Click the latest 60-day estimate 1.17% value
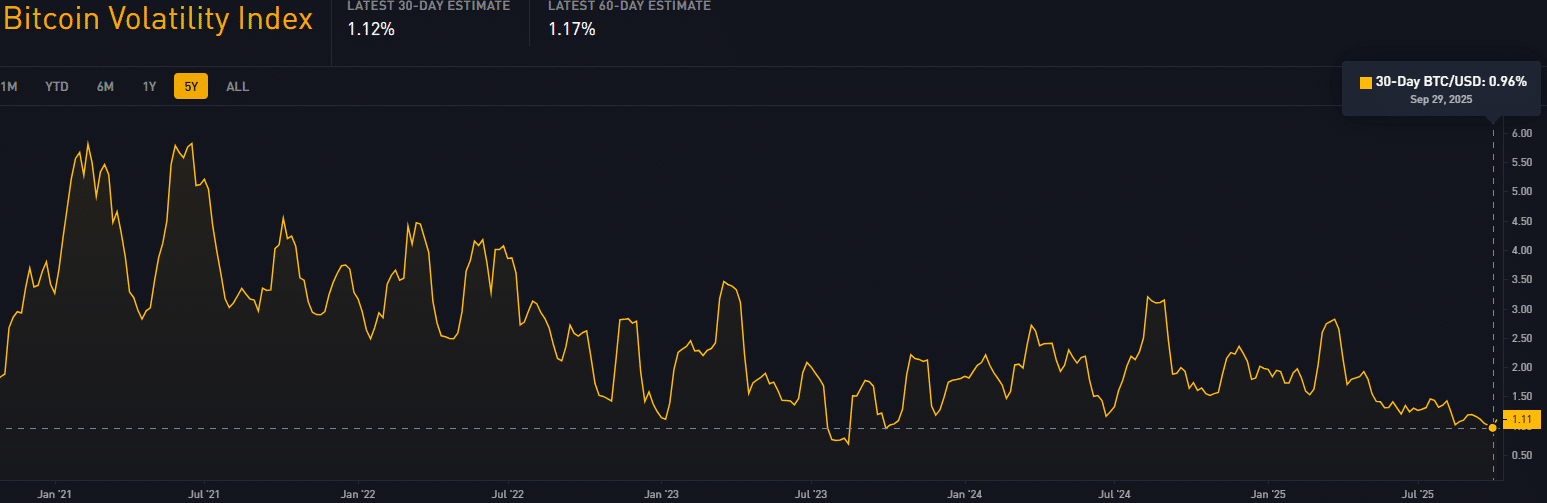The height and width of the screenshot is (503, 1547). tap(572, 30)
